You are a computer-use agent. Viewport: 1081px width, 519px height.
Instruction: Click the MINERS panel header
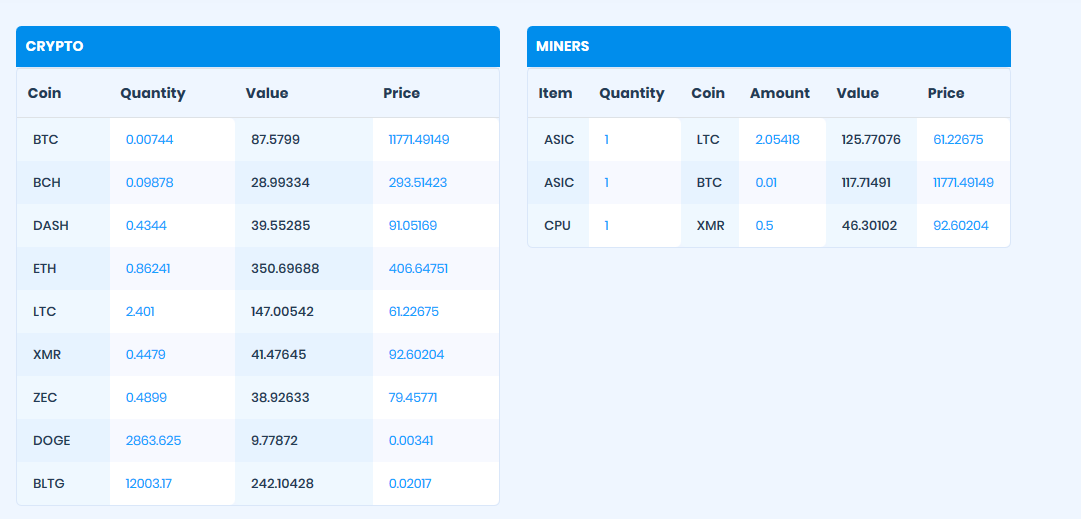(768, 46)
